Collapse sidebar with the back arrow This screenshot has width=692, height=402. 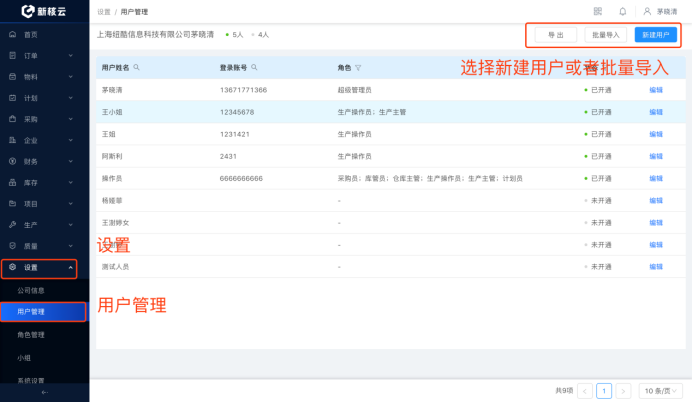coord(45,392)
